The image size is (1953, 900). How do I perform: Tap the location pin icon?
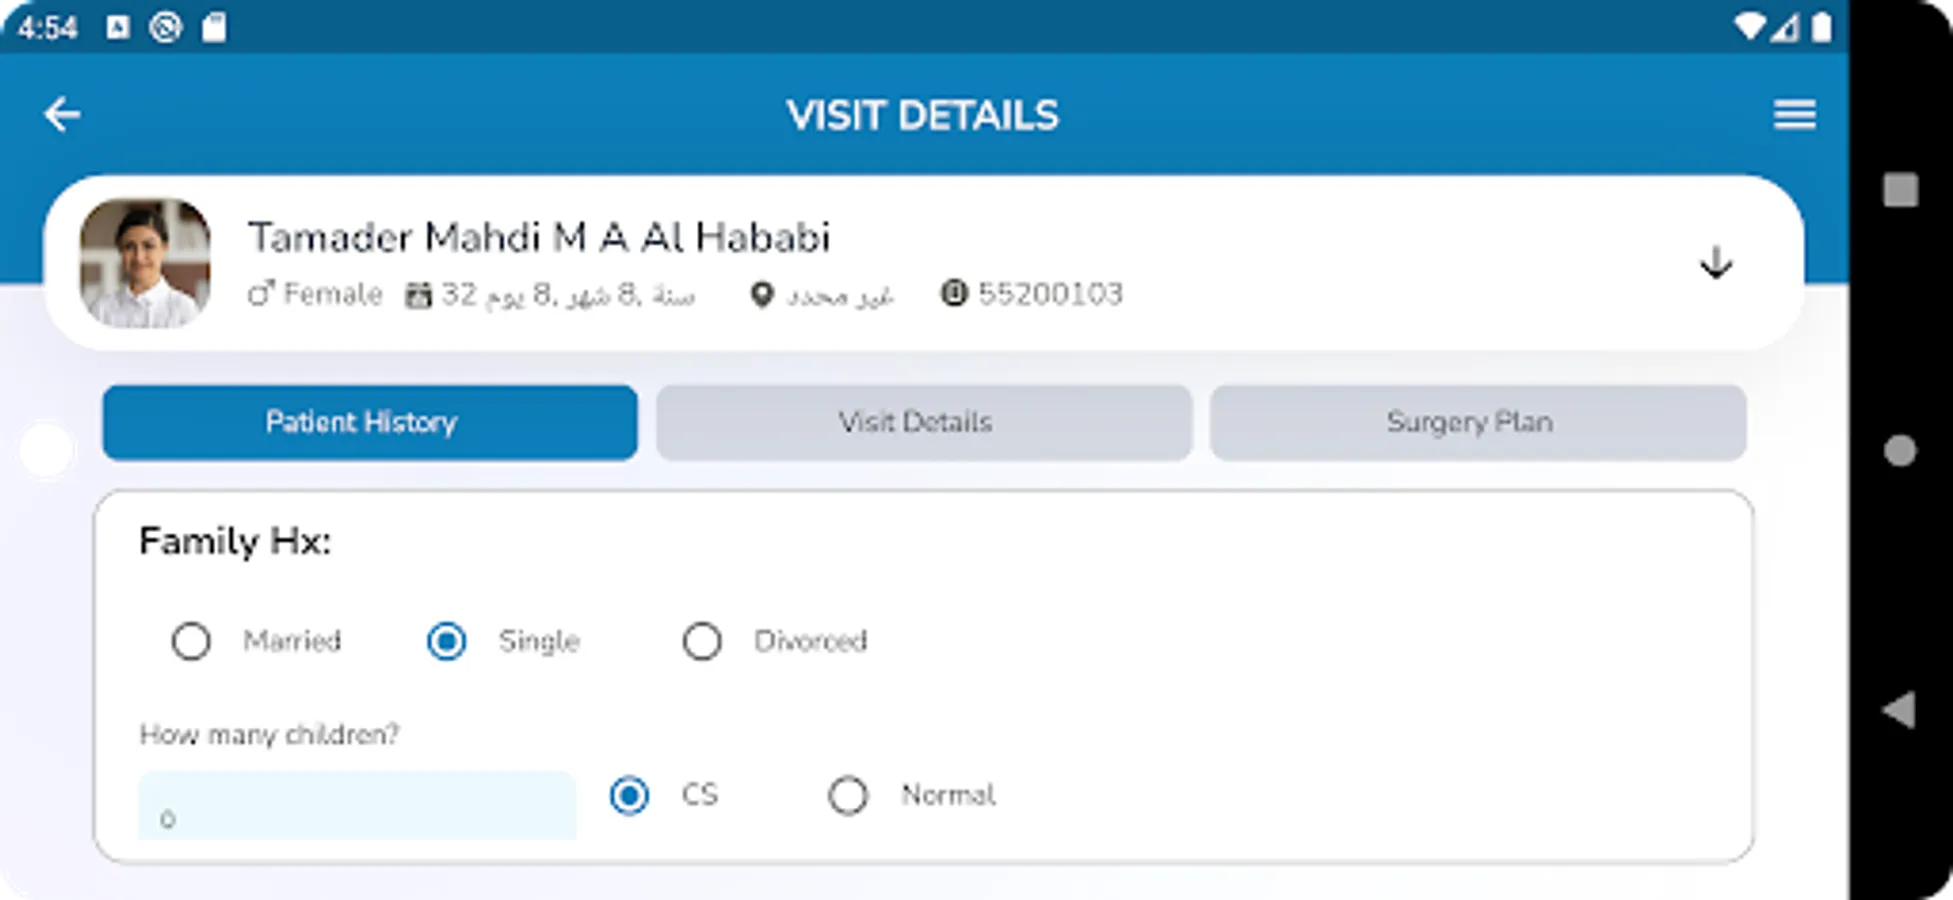762,295
